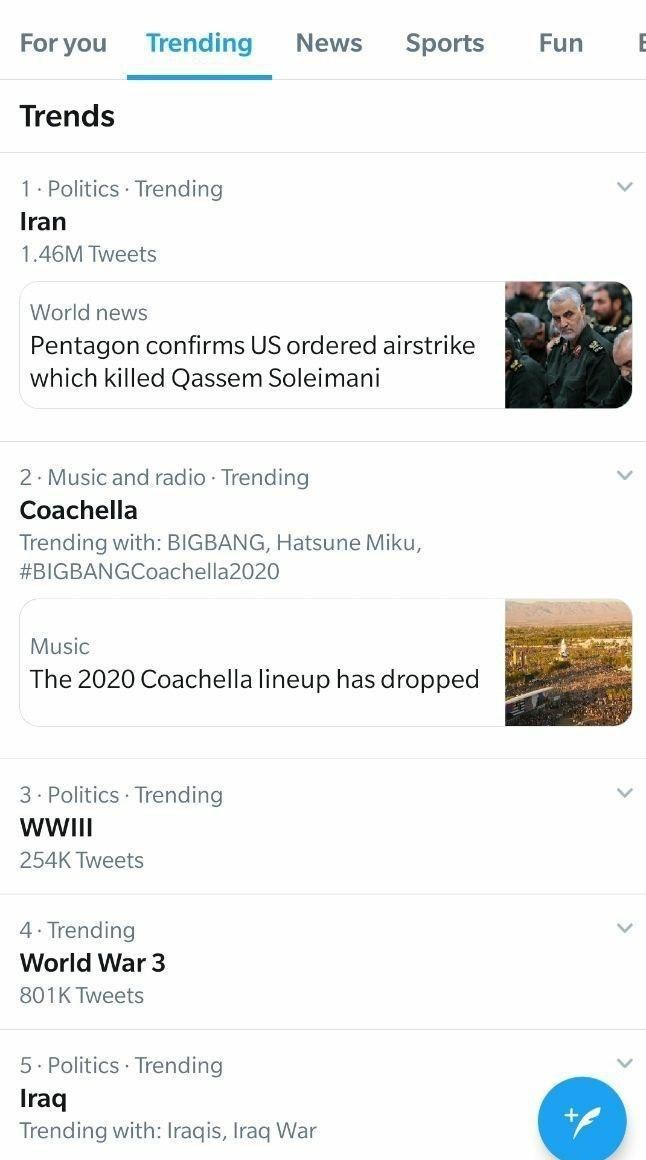
Task: Switch to the Fun tab
Action: (561, 43)
